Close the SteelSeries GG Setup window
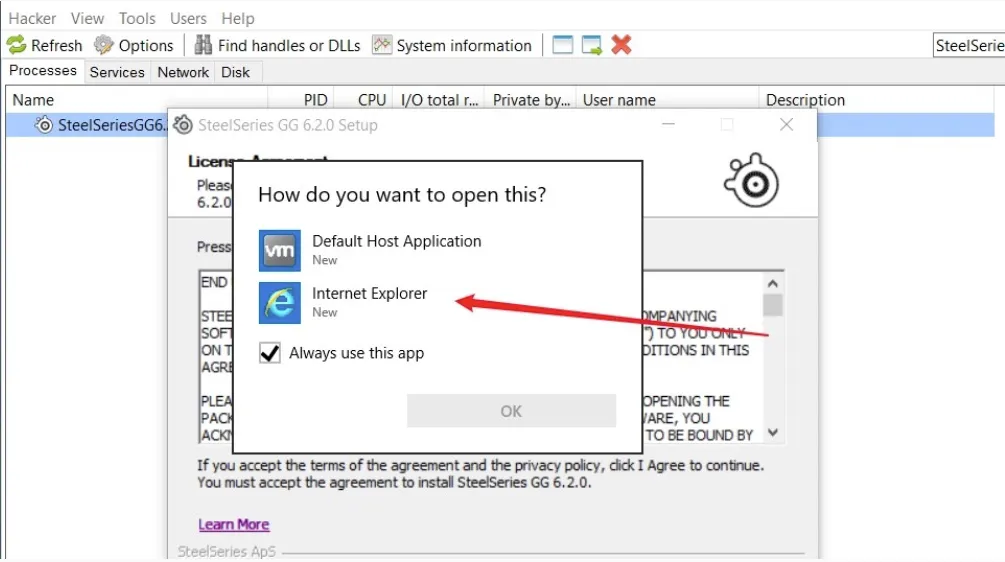 pos(786,124)
